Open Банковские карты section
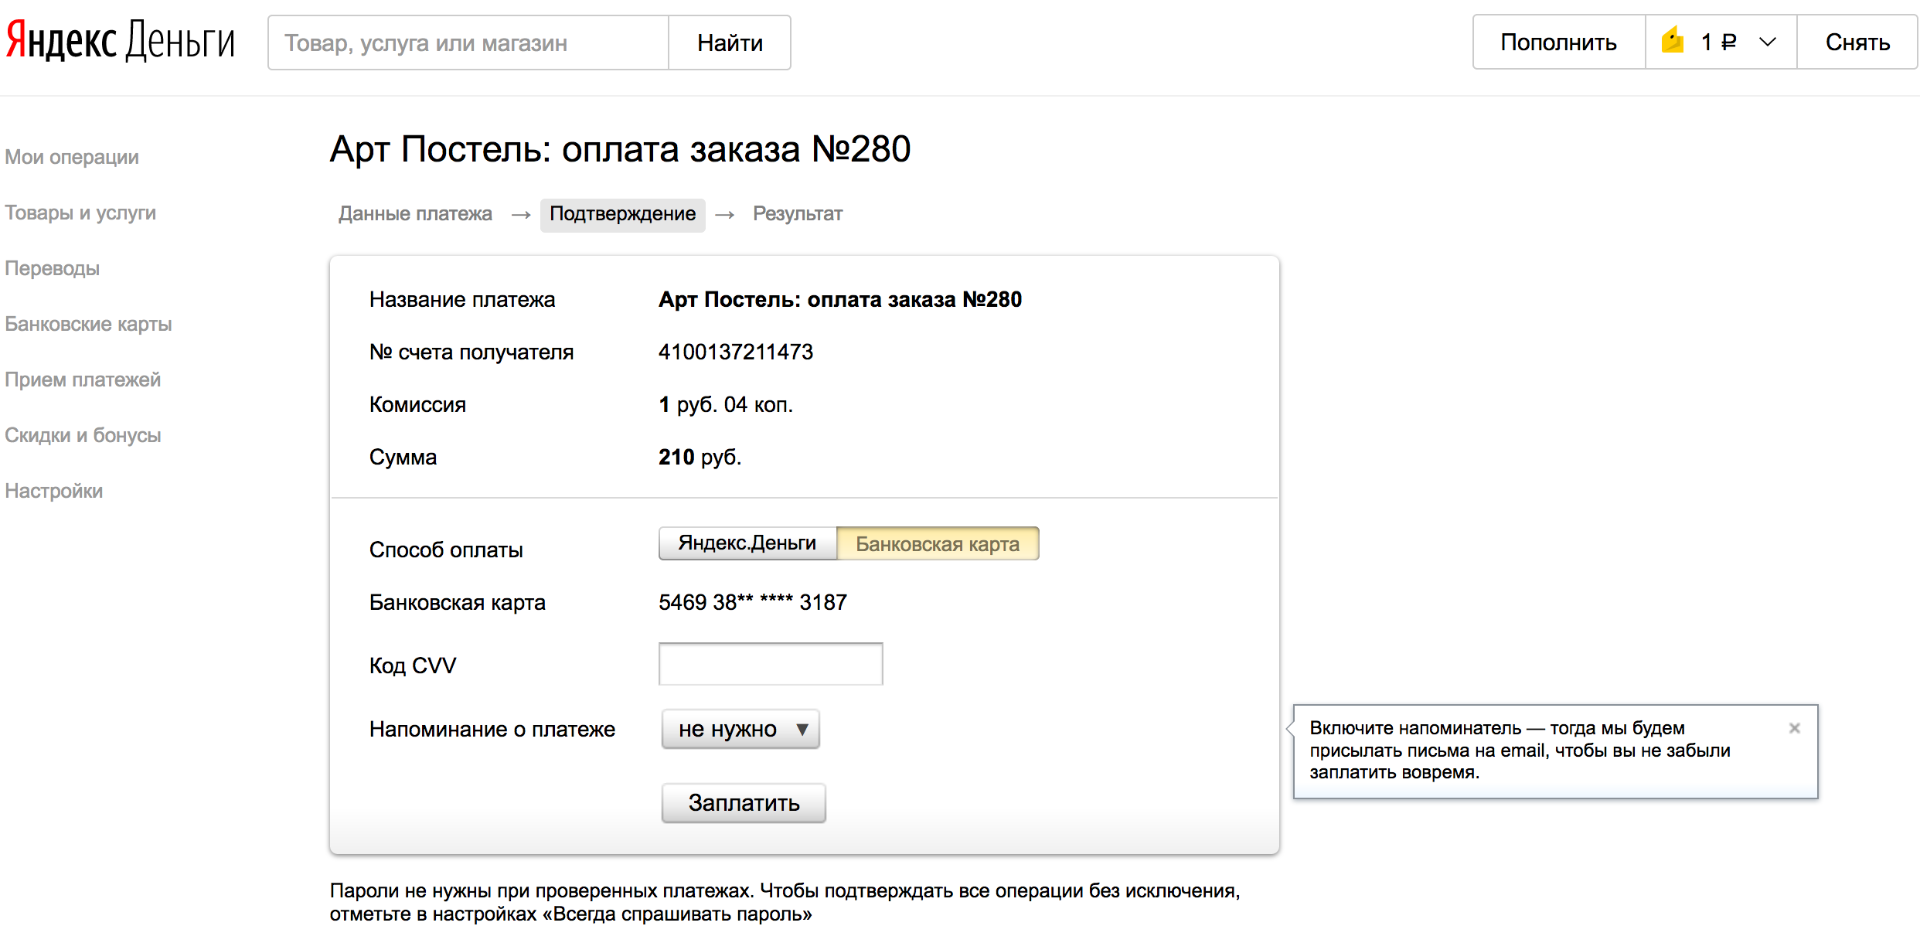The width and height of the screenshot is (1920, 938). click(88, 324)
